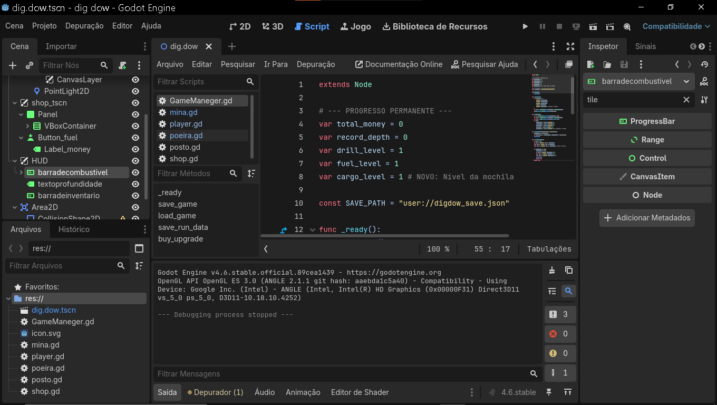Clear the inspector filter text 'tile'
The height and width of the screenshot is (405, 717).
coord(686,100)
